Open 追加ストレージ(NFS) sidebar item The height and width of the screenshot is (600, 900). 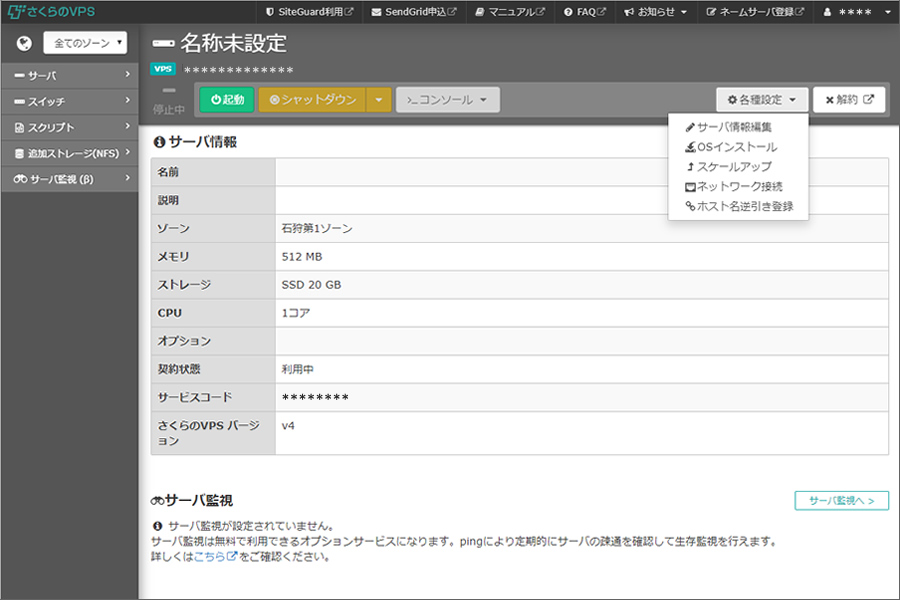69,153
